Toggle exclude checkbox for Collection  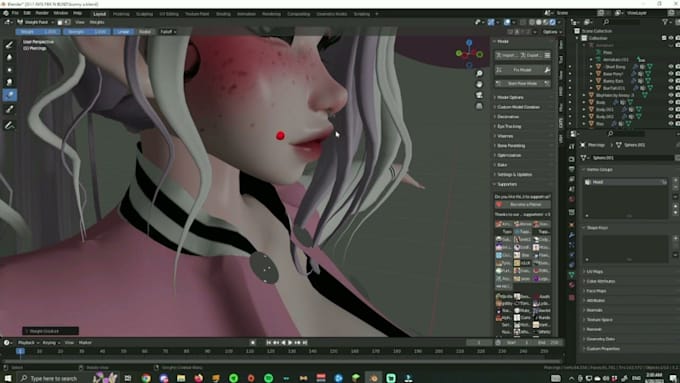click(x=664, y=38)
